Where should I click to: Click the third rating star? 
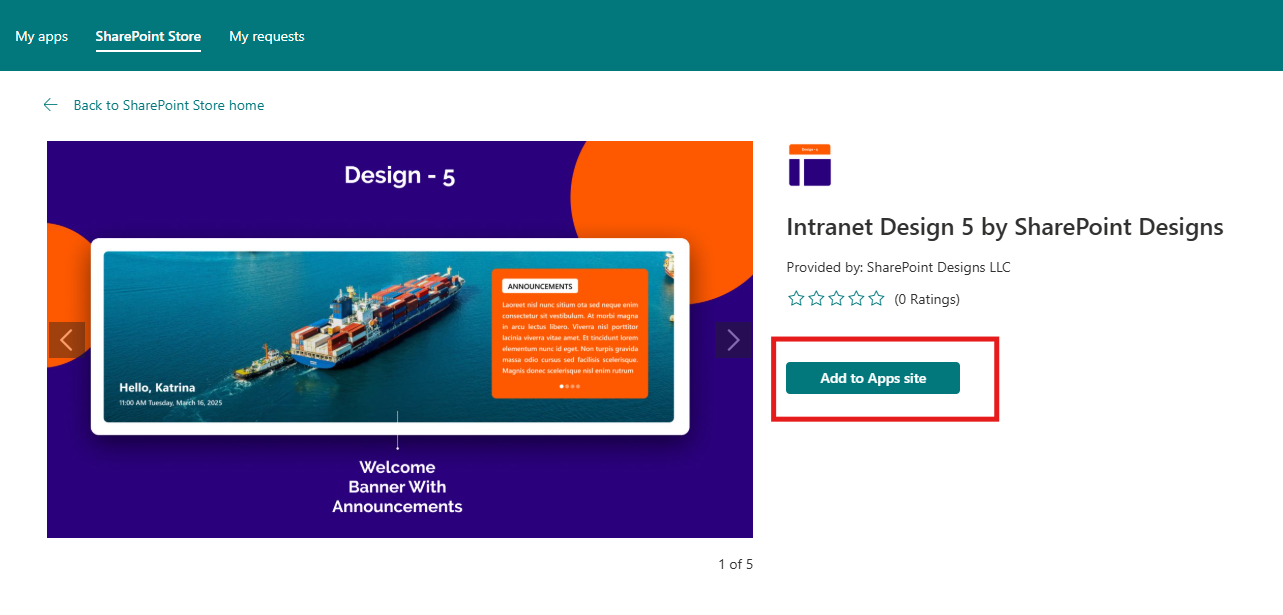836,298
